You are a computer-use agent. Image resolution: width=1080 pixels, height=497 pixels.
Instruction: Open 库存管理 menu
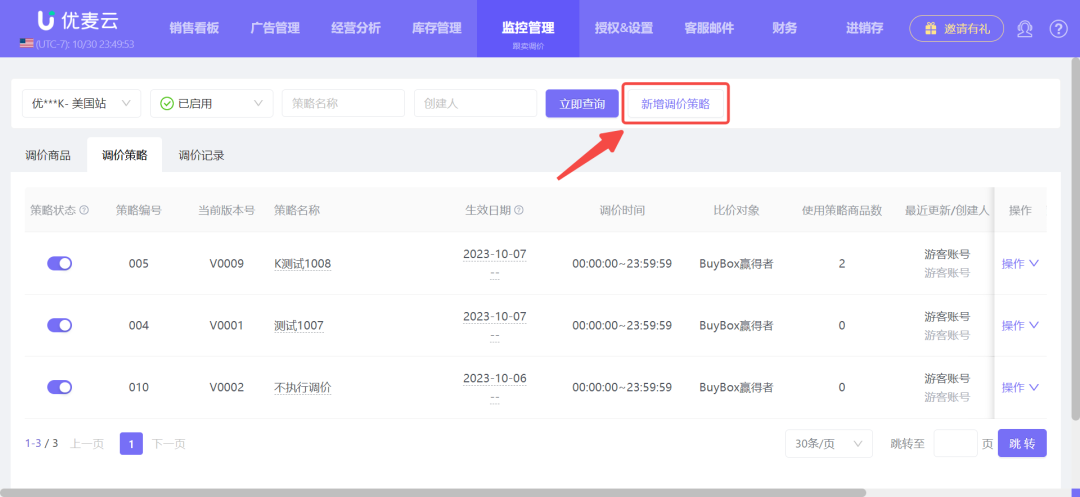(x=436, y=28)
